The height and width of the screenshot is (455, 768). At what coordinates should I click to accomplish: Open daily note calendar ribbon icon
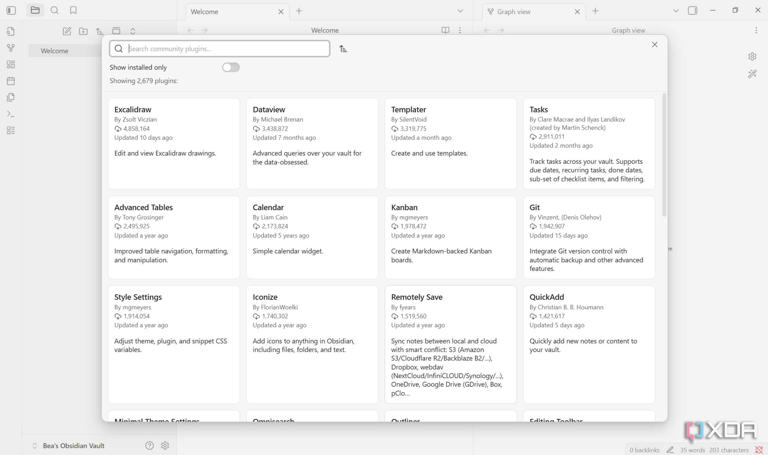tap(11, 81)
